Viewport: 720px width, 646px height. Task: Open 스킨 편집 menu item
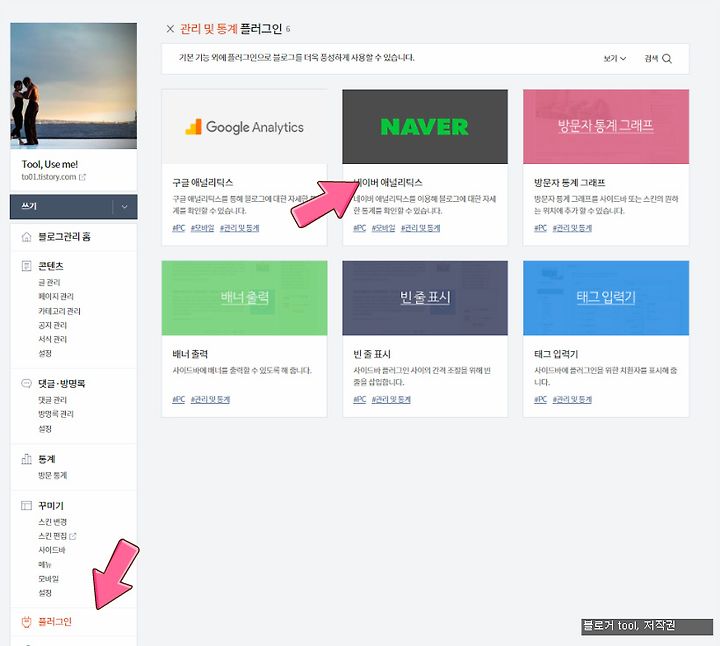point(52,536)
